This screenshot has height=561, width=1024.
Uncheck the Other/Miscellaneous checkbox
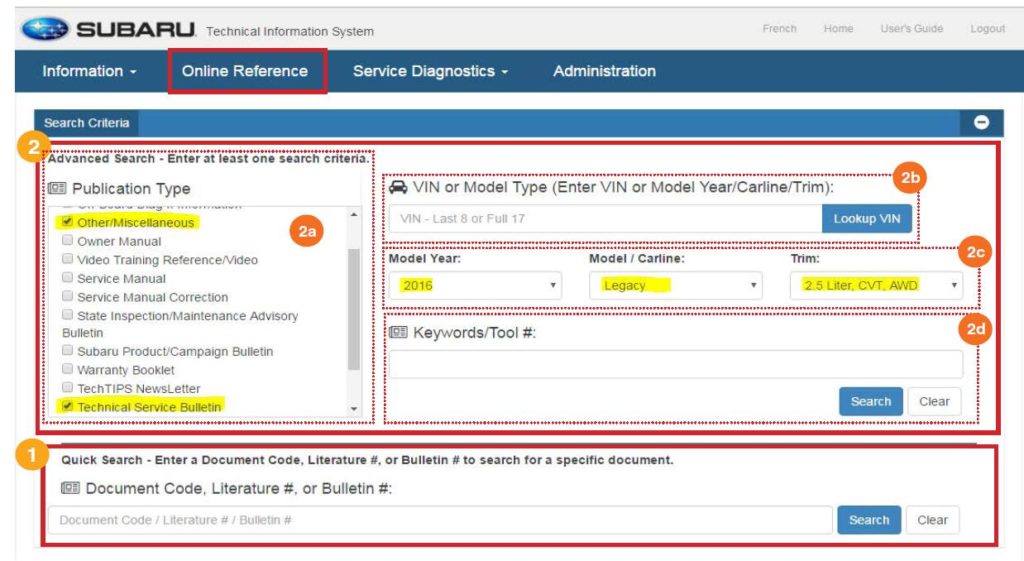tap(67, 222)
